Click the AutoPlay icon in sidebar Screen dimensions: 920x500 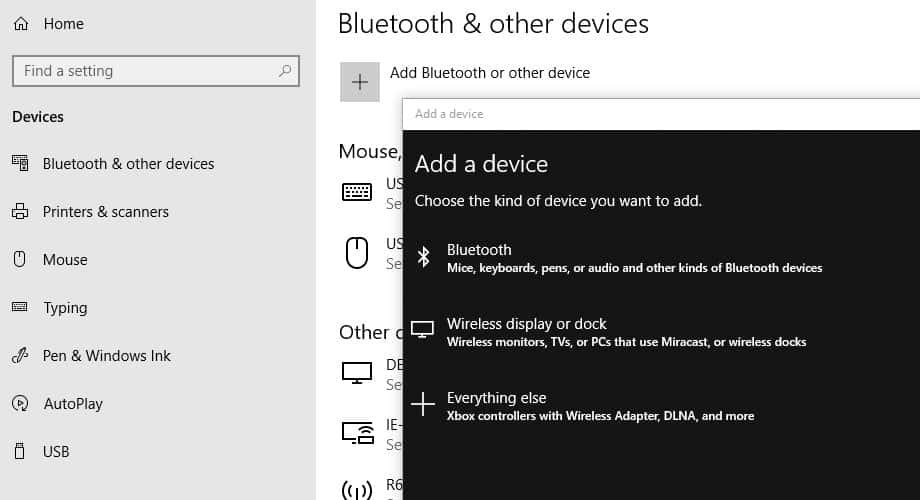(x=20, y=404)
